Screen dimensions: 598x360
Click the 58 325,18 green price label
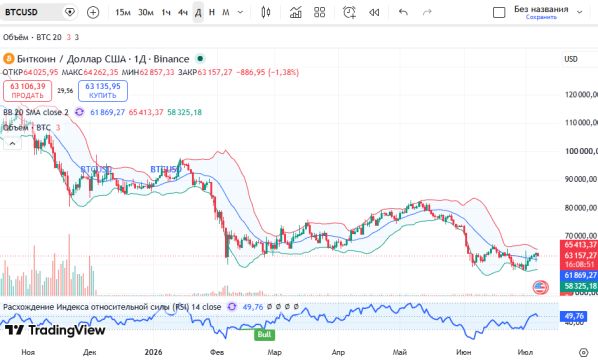[580, 286]
